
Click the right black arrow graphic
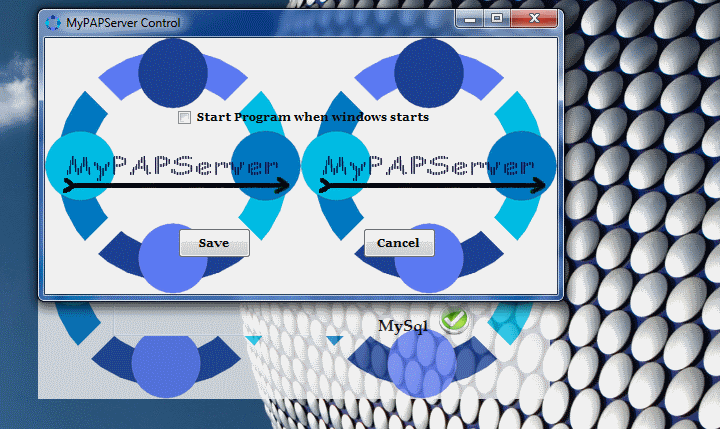click(432, 185)
